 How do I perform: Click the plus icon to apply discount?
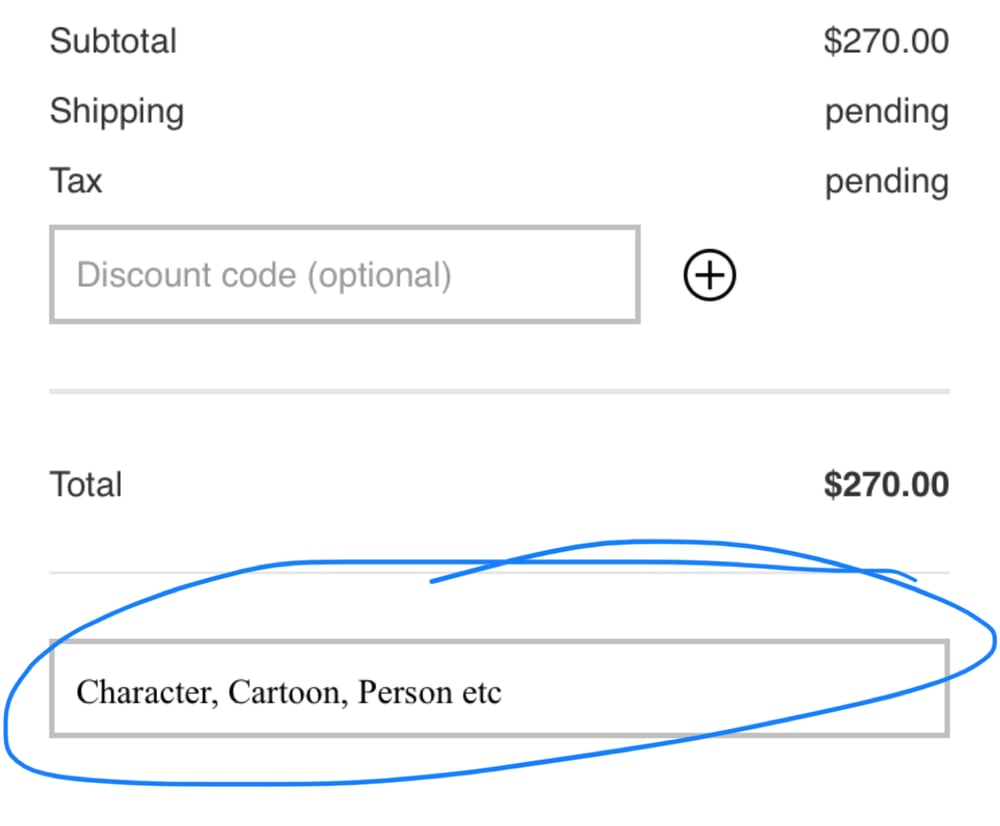710,275
